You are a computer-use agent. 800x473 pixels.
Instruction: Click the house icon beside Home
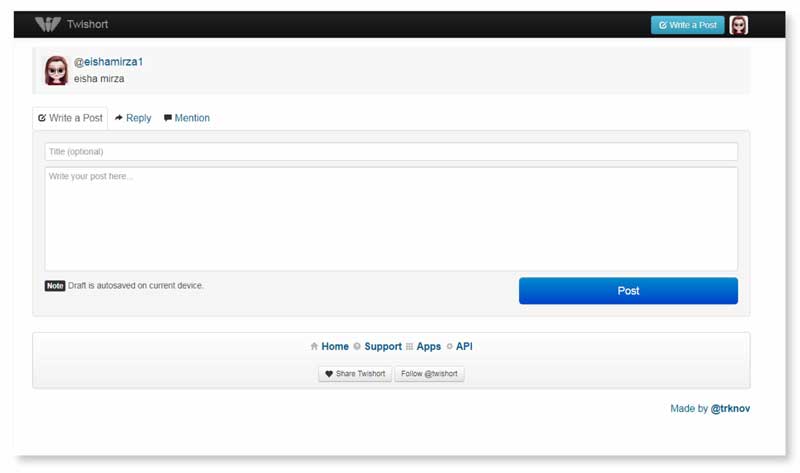click(314, 347)
